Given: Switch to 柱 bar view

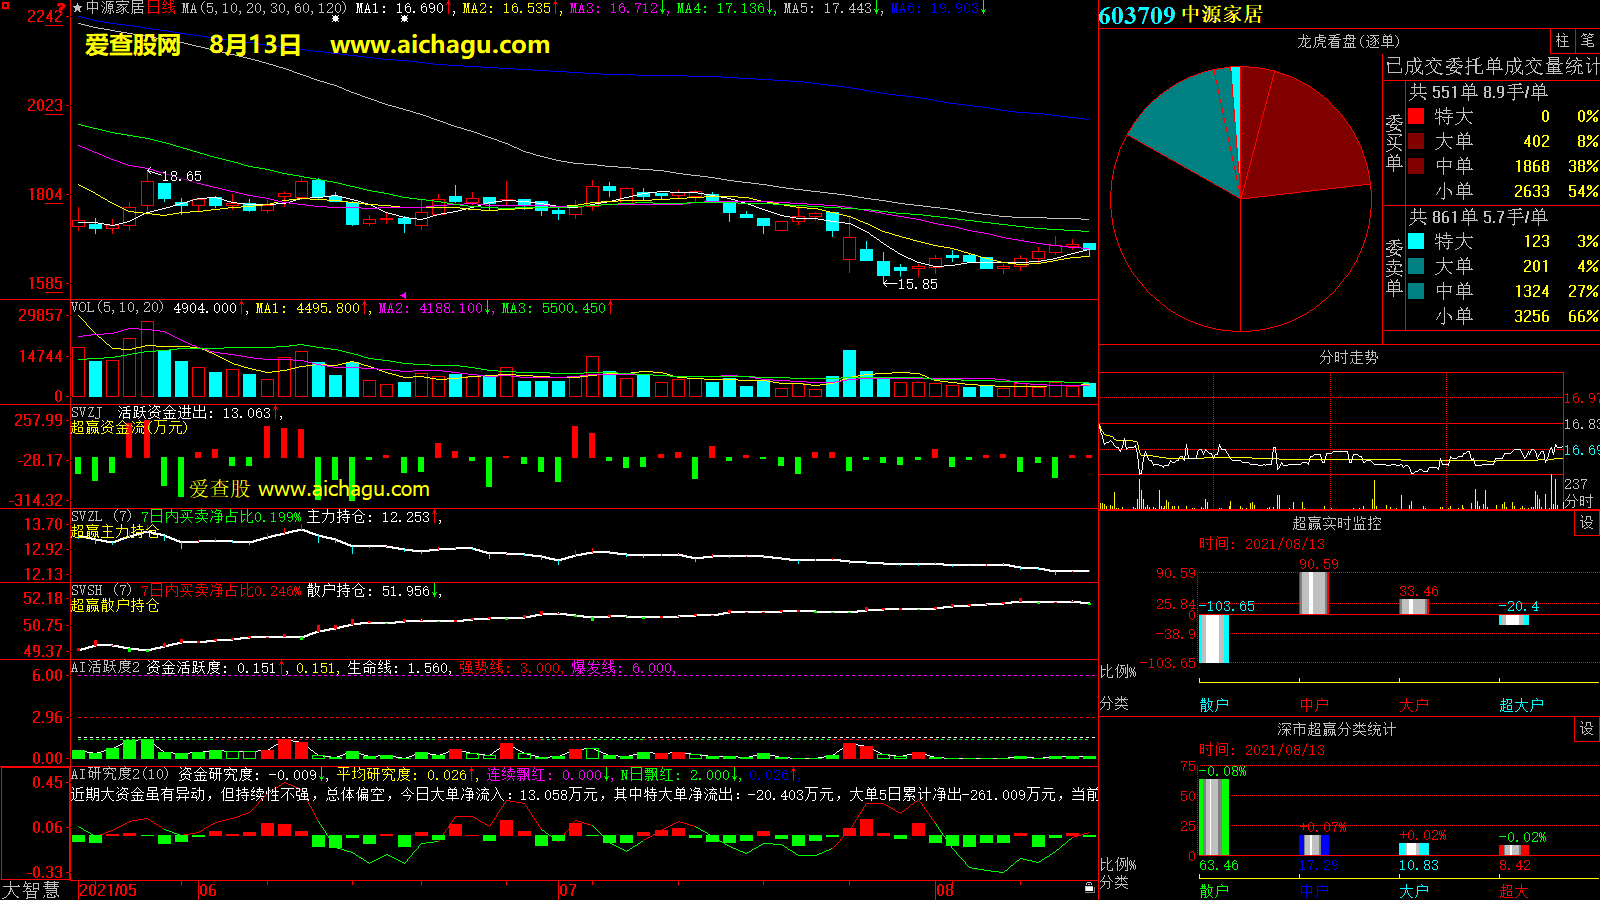Looking at the screenshot, I should pos(1562,40).
